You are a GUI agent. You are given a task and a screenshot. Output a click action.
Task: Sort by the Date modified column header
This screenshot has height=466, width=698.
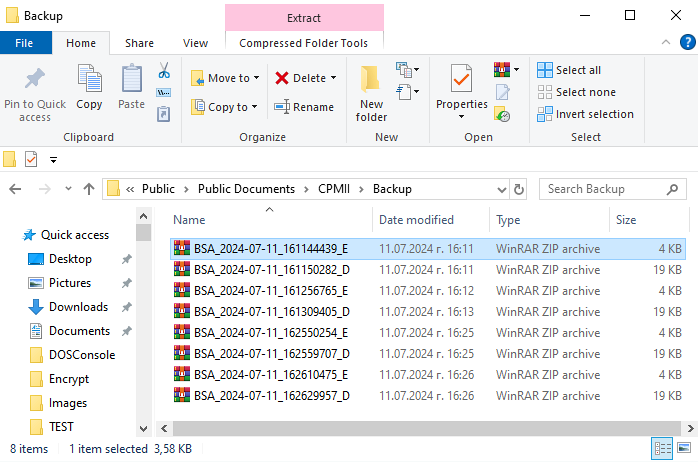430,220
